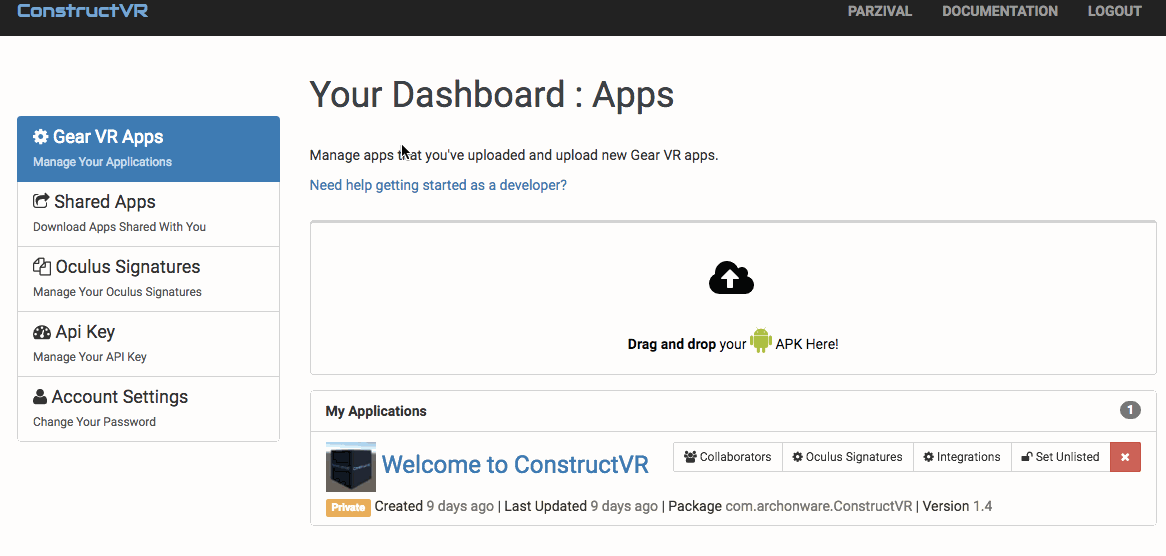Click the 'Drag and drop' text in the upload area
Screen dimensions: 1166x556
671,344
